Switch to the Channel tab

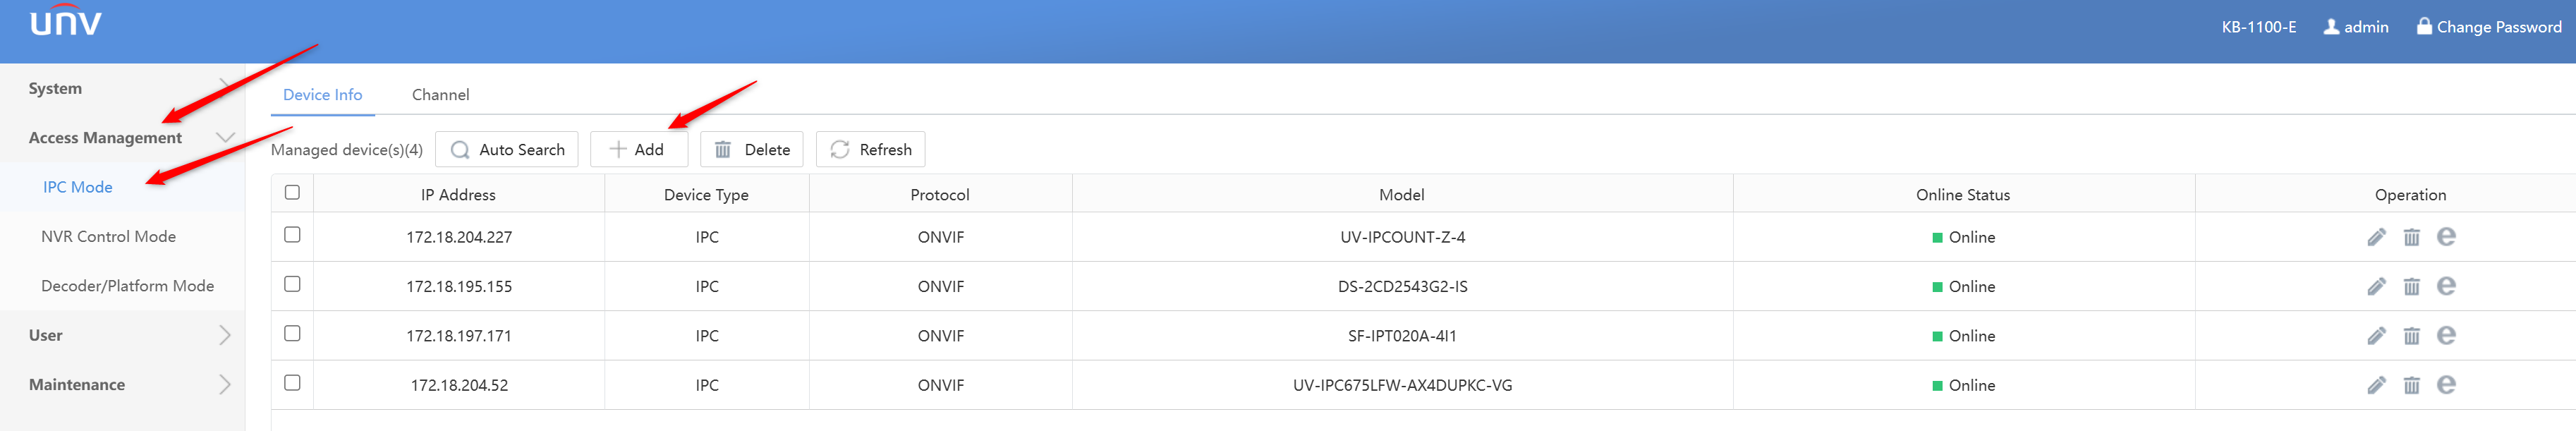click(x=440, y=95)
